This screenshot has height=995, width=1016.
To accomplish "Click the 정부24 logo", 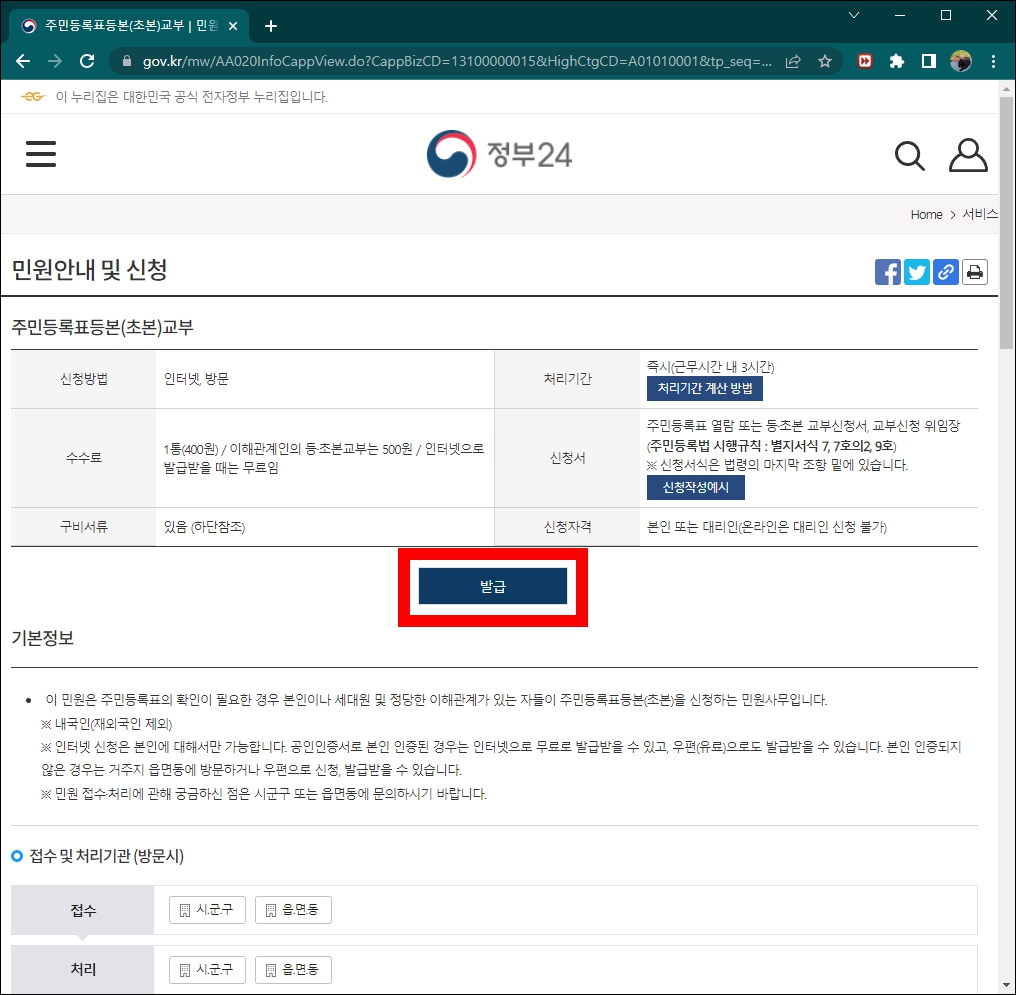I will (498, 154).
